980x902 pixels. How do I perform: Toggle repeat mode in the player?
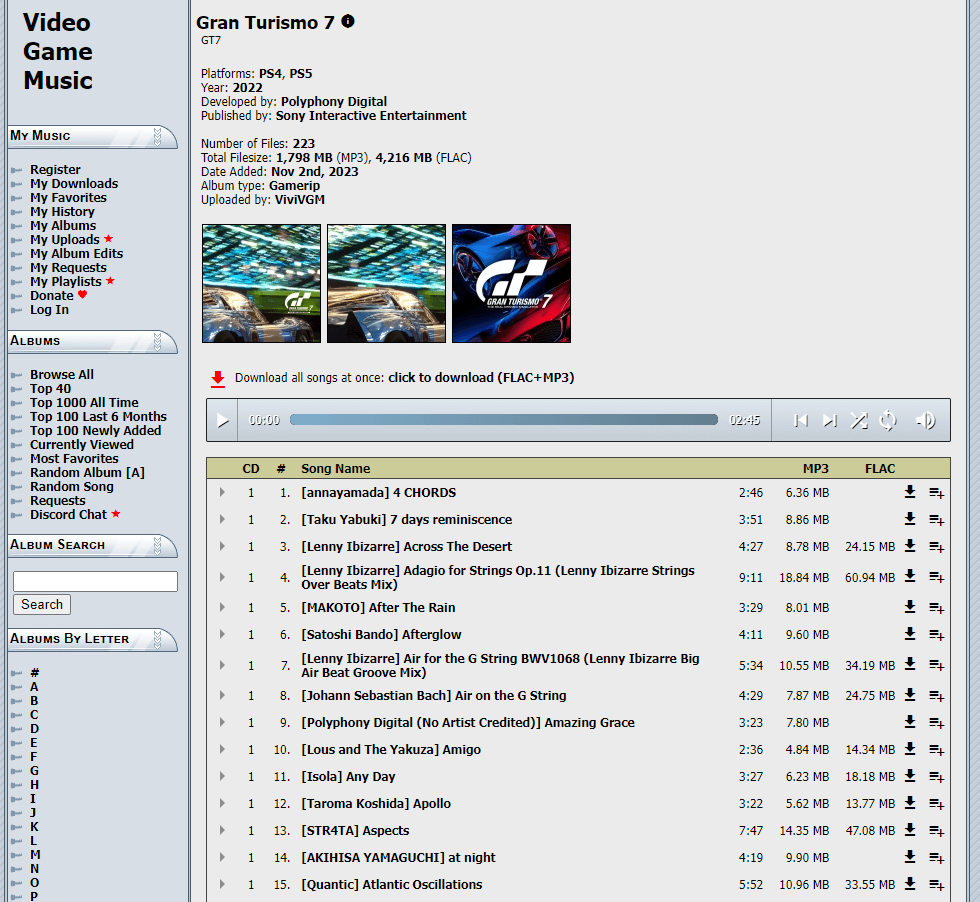[887, 421]
